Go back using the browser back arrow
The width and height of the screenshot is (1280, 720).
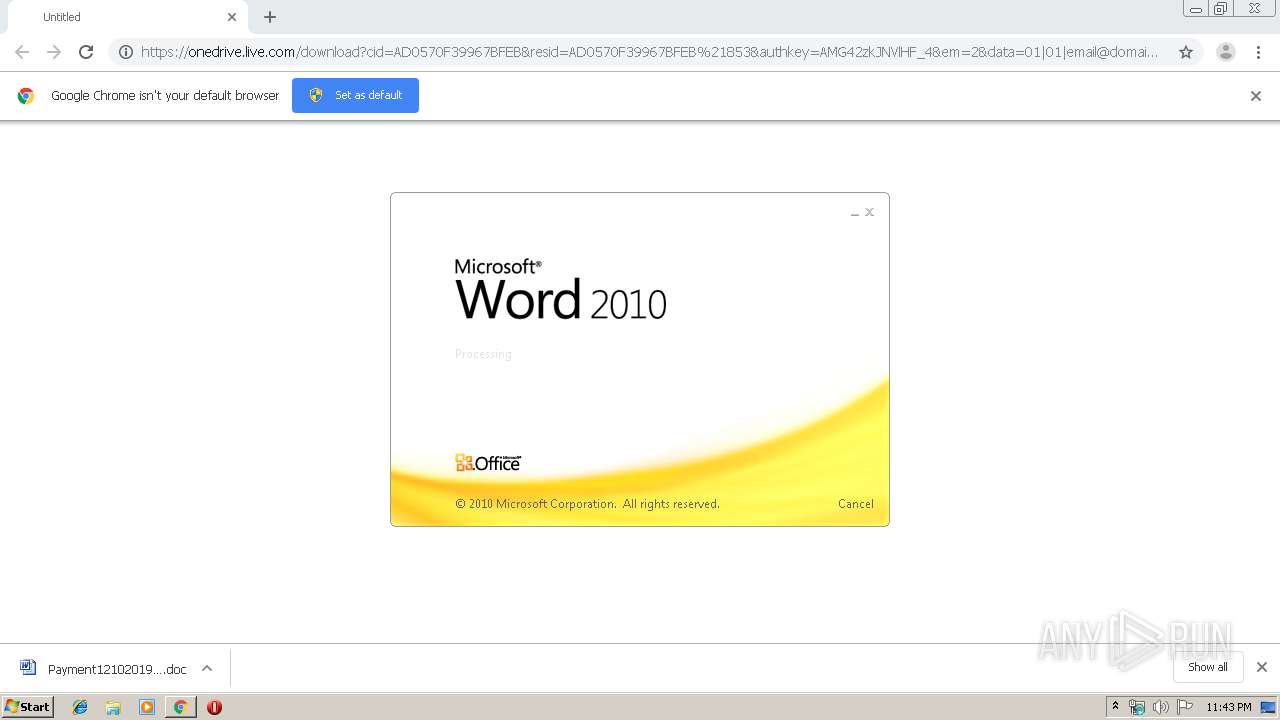(x=22, y=52)
